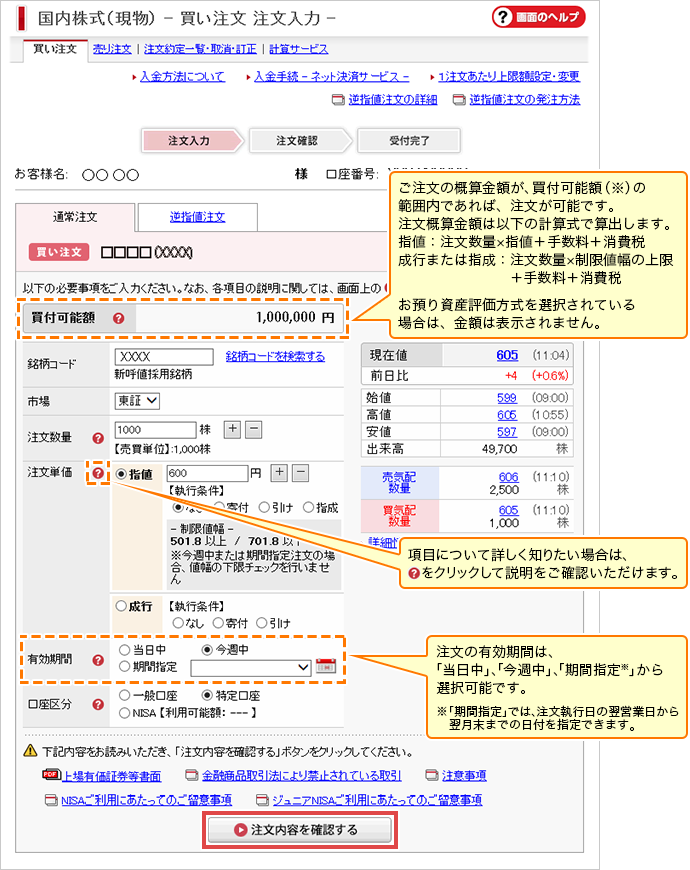Screen dimensions: 690x870
Task: Click 始値 price 599 link
Action: (506, 398)
